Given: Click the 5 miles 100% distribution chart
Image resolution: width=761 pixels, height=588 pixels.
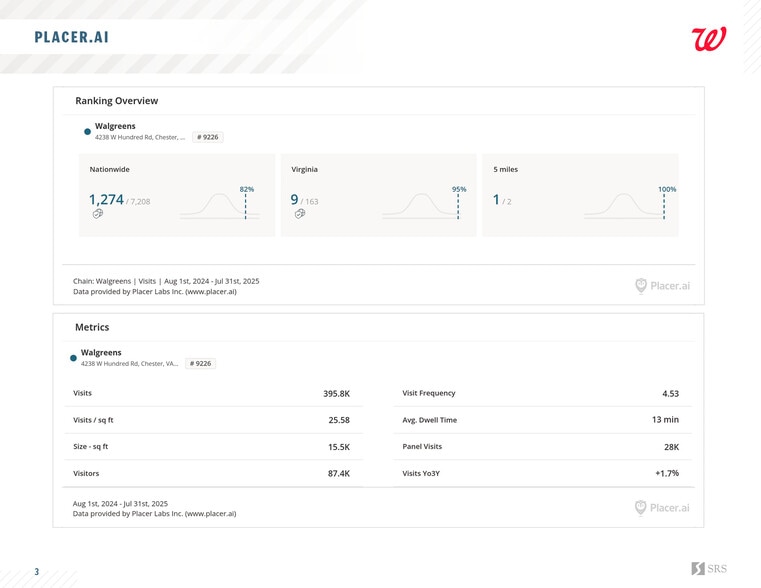Looking at the screenshot, I should pyautogui.click(x=624, y=205).
